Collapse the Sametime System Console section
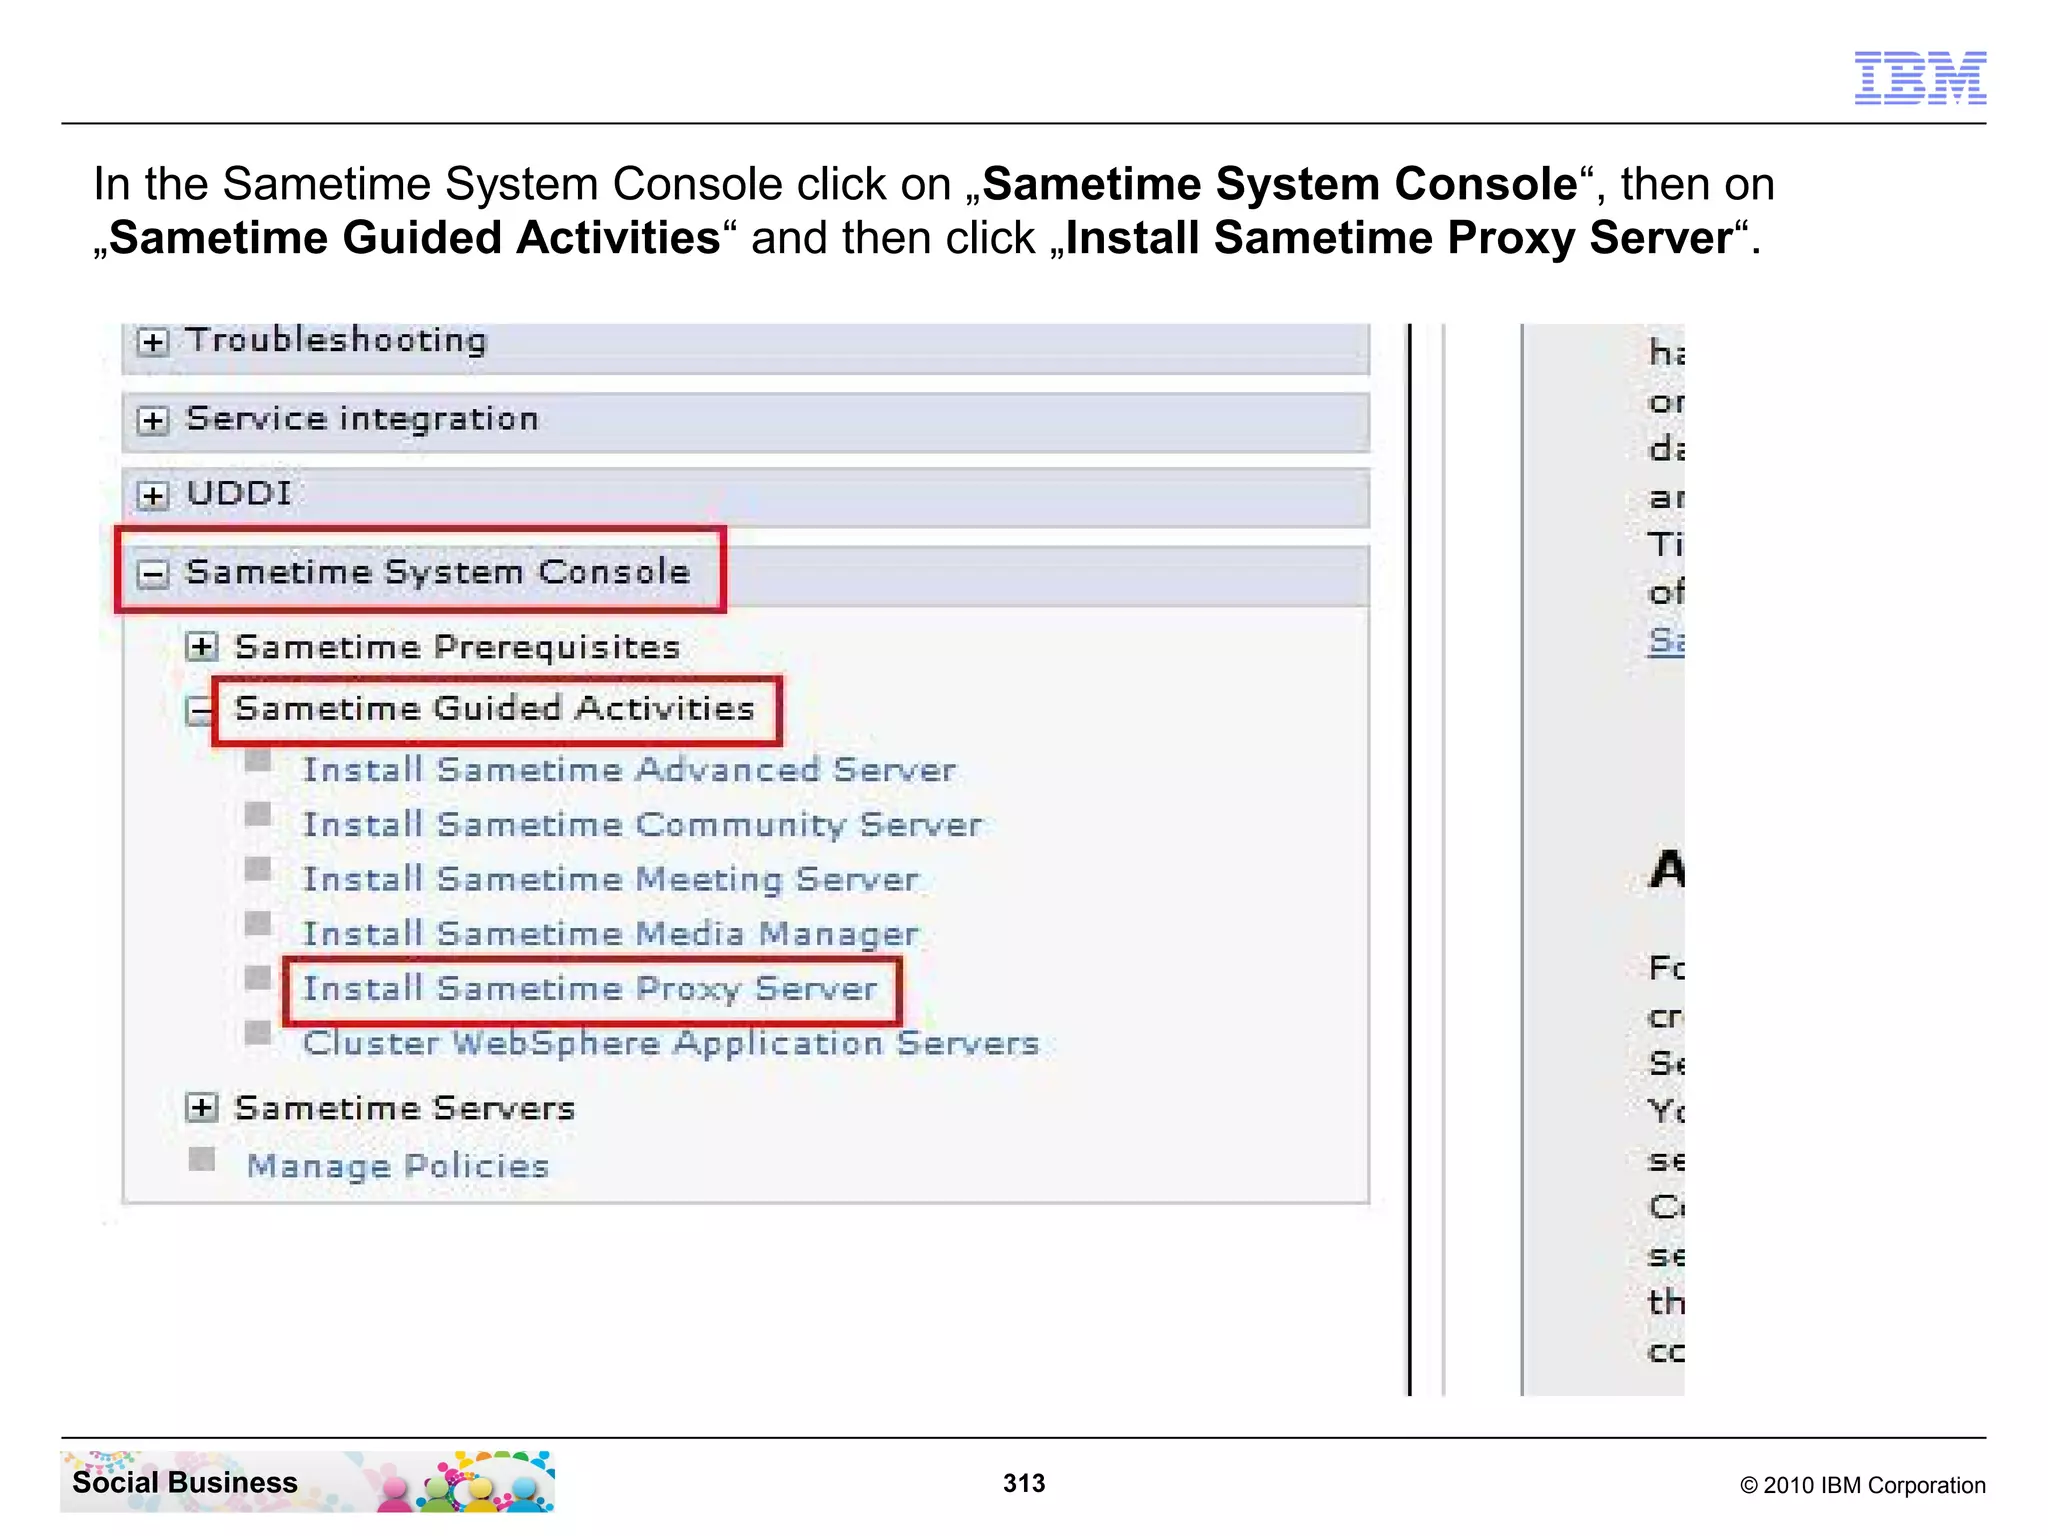 (152, 574)
